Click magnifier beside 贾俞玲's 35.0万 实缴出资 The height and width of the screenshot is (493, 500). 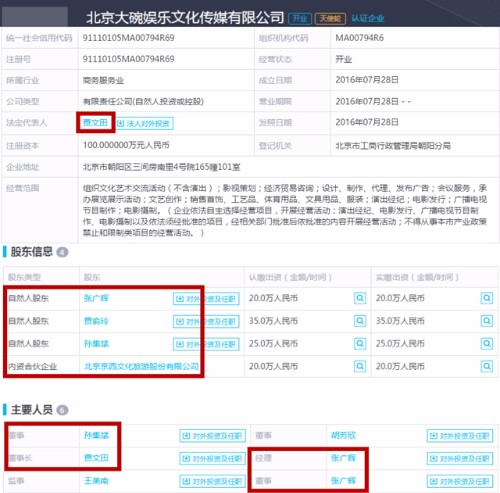[487, 321]
